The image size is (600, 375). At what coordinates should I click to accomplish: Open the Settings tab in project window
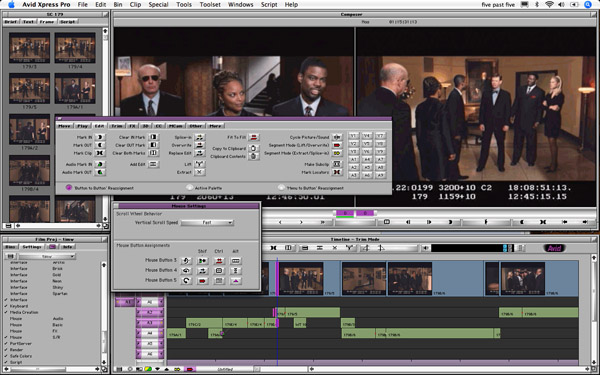(x=32, y=247)
